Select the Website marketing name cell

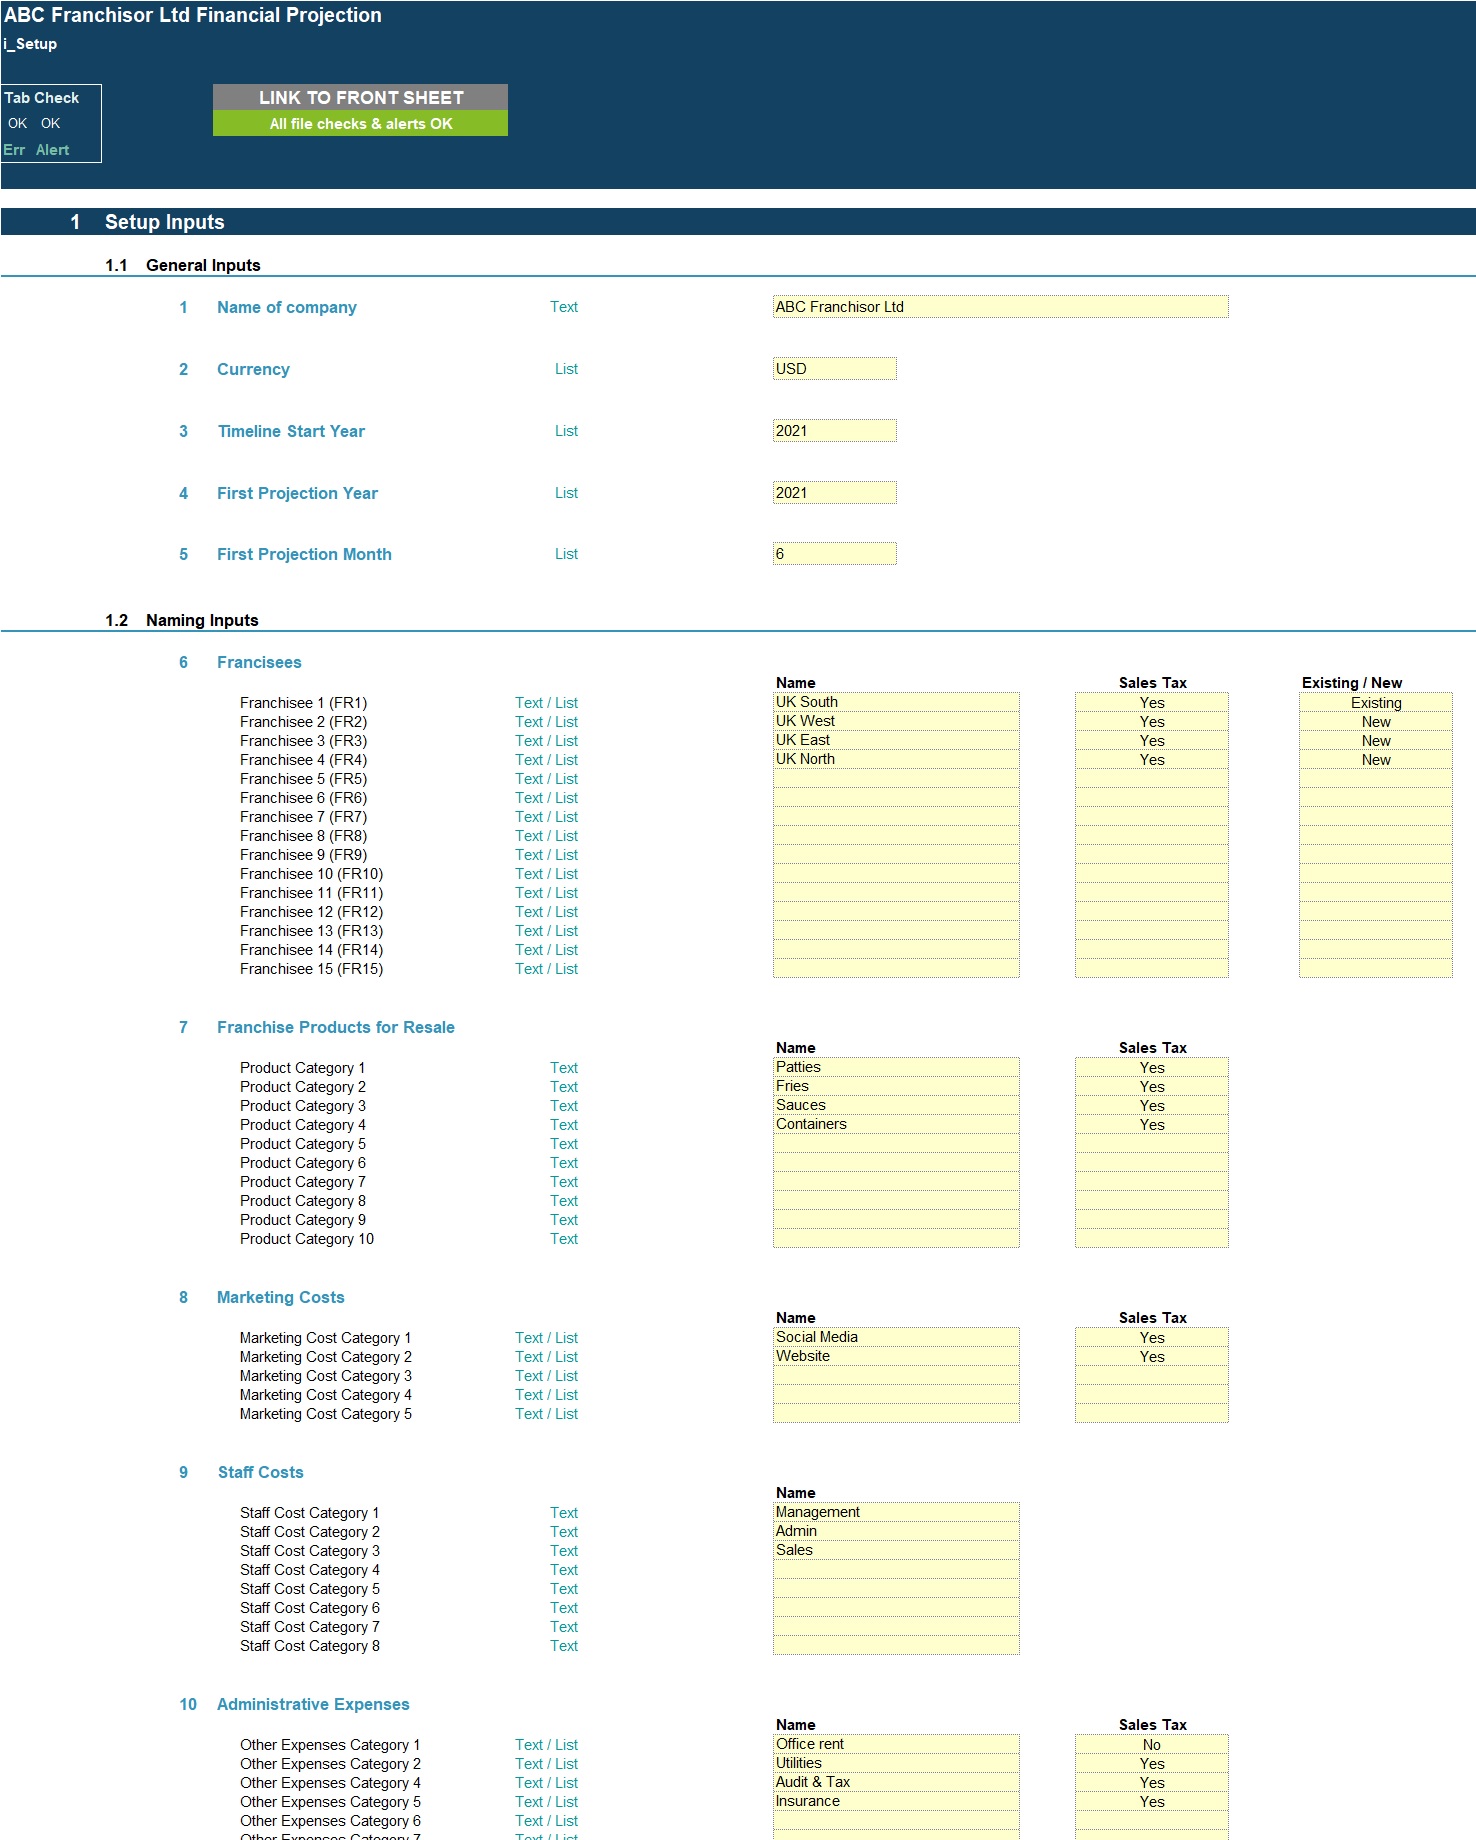click(896, 1356)
